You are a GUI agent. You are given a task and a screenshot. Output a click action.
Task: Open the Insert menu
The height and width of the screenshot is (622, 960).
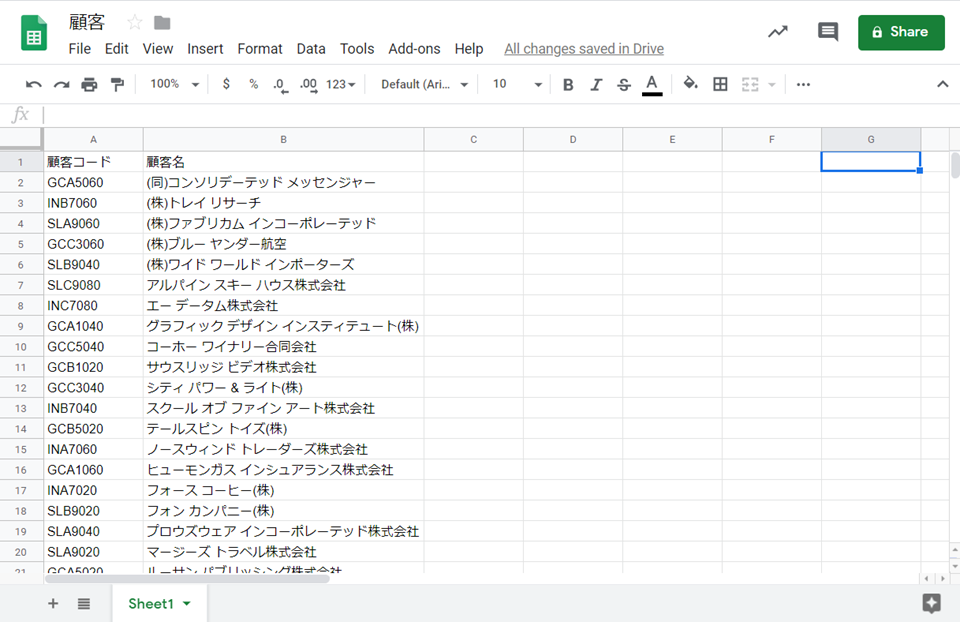(205, 49)
